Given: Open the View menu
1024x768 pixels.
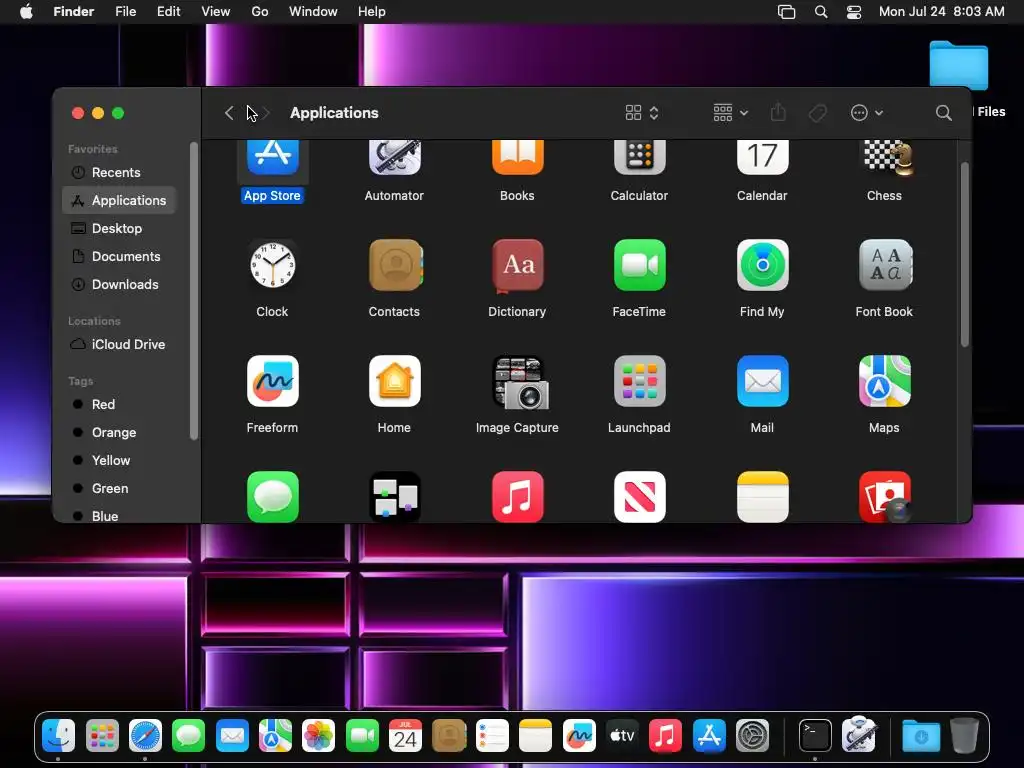Looking at the screenshot, I should 216,12.
